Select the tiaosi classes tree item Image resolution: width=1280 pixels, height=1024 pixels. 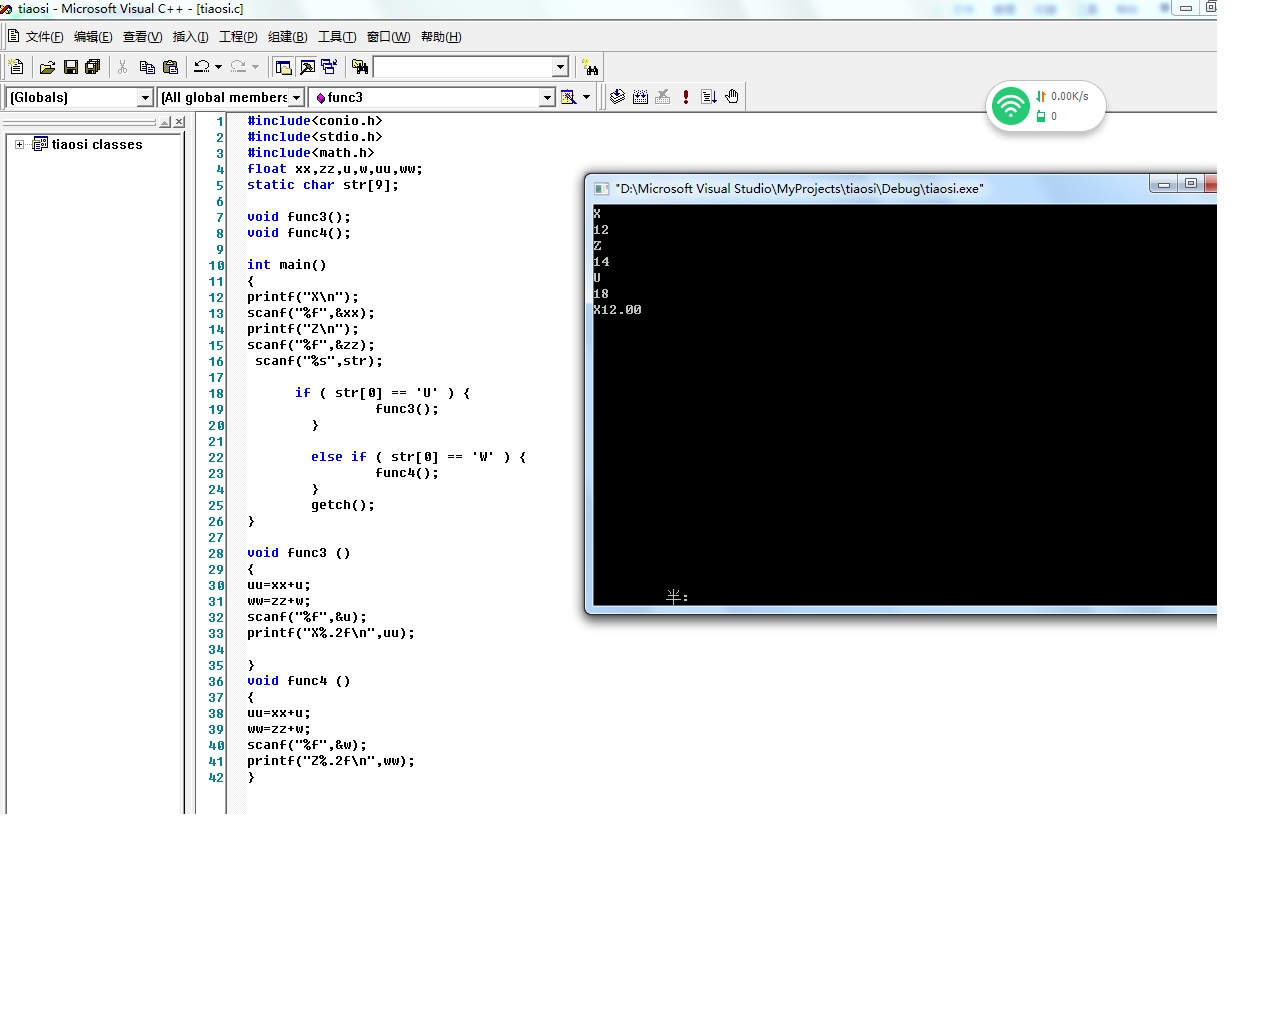[97, 144]
